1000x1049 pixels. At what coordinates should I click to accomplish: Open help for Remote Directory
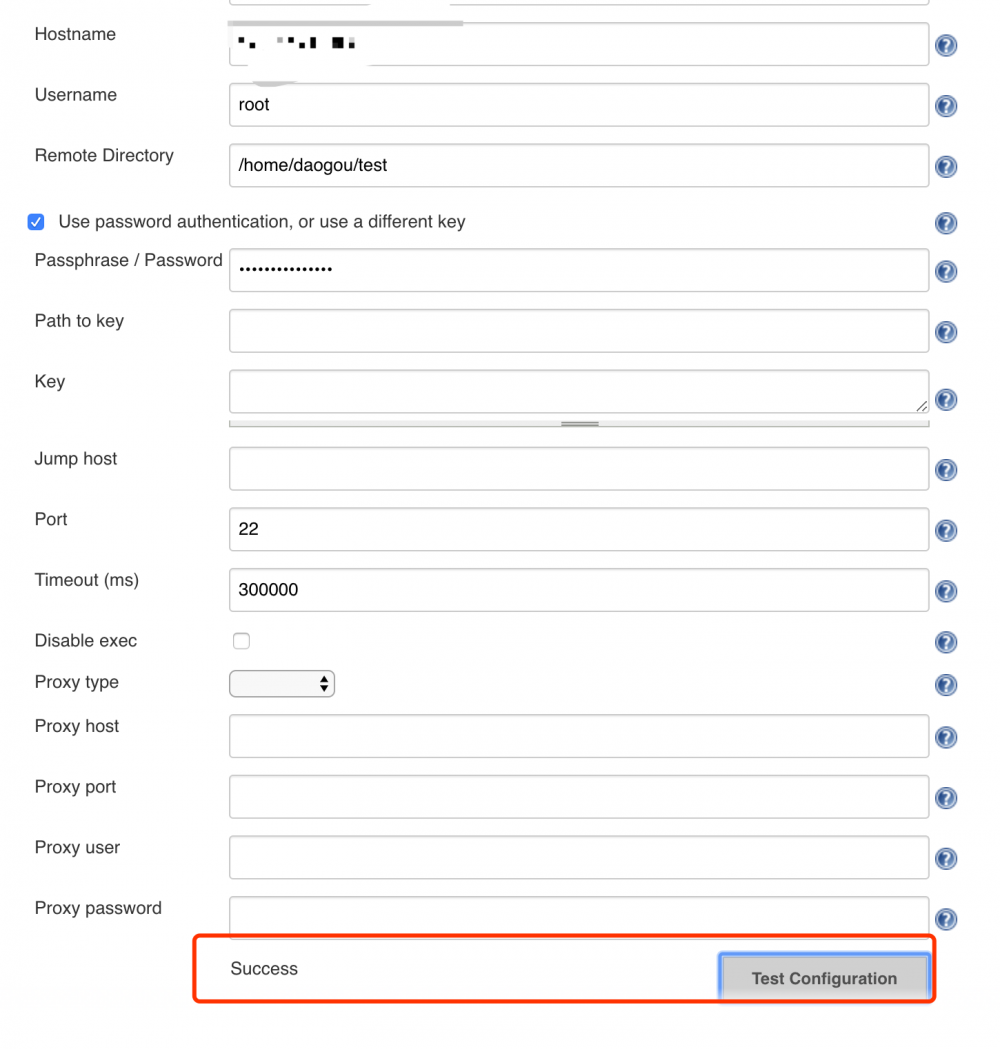tap(945, 166)
